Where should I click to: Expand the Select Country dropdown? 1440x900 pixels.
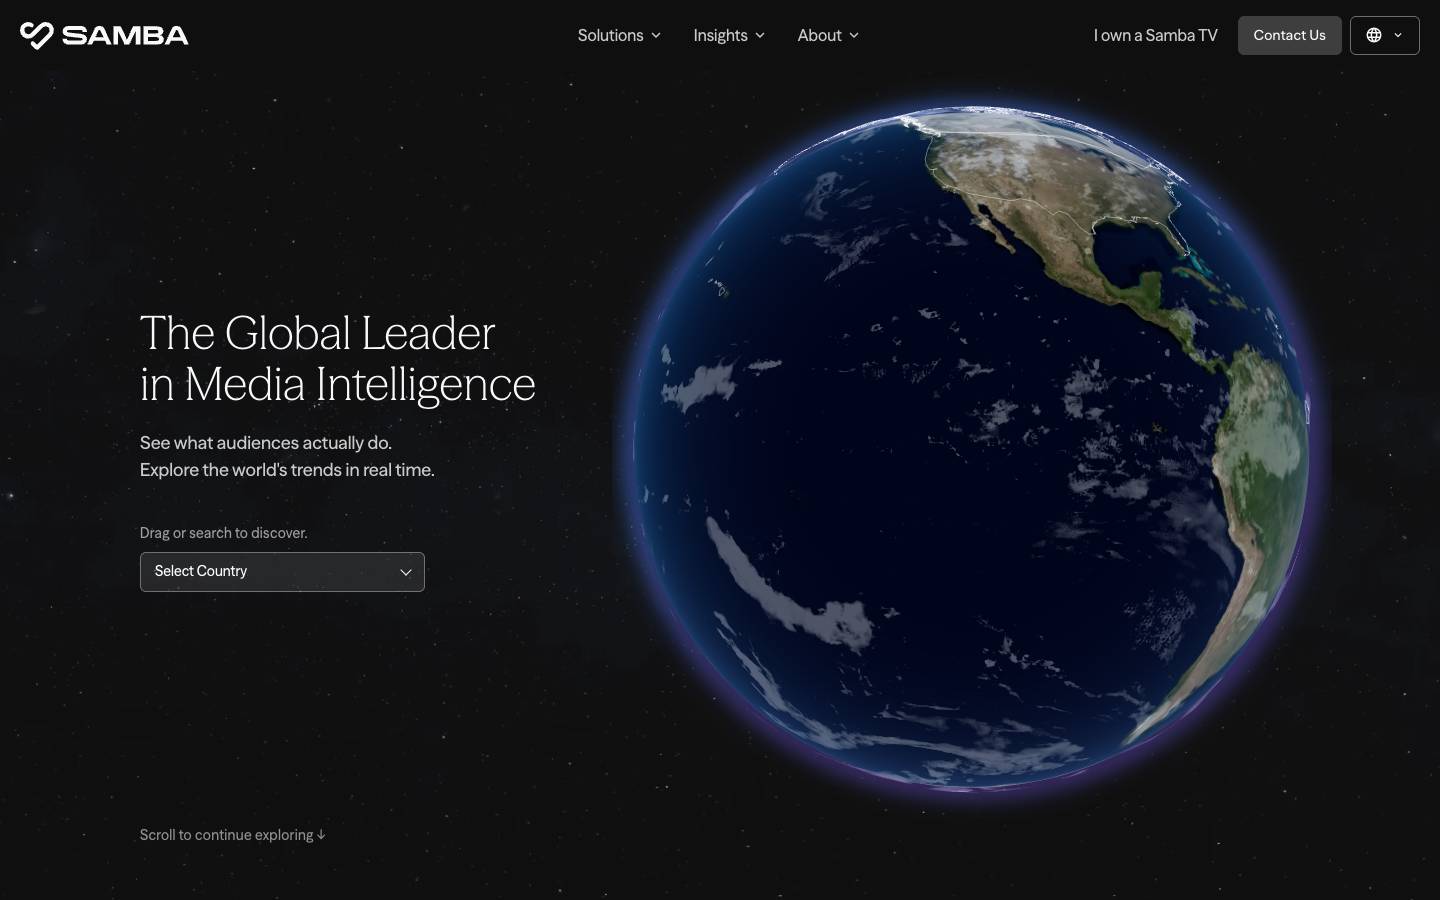(x=282, y=572)
